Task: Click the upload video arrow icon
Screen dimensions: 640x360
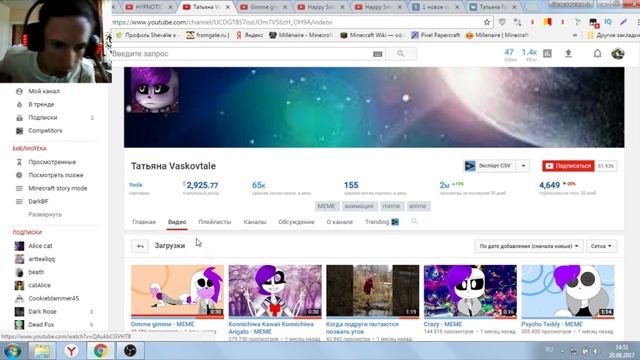Action: coord(568,53)
